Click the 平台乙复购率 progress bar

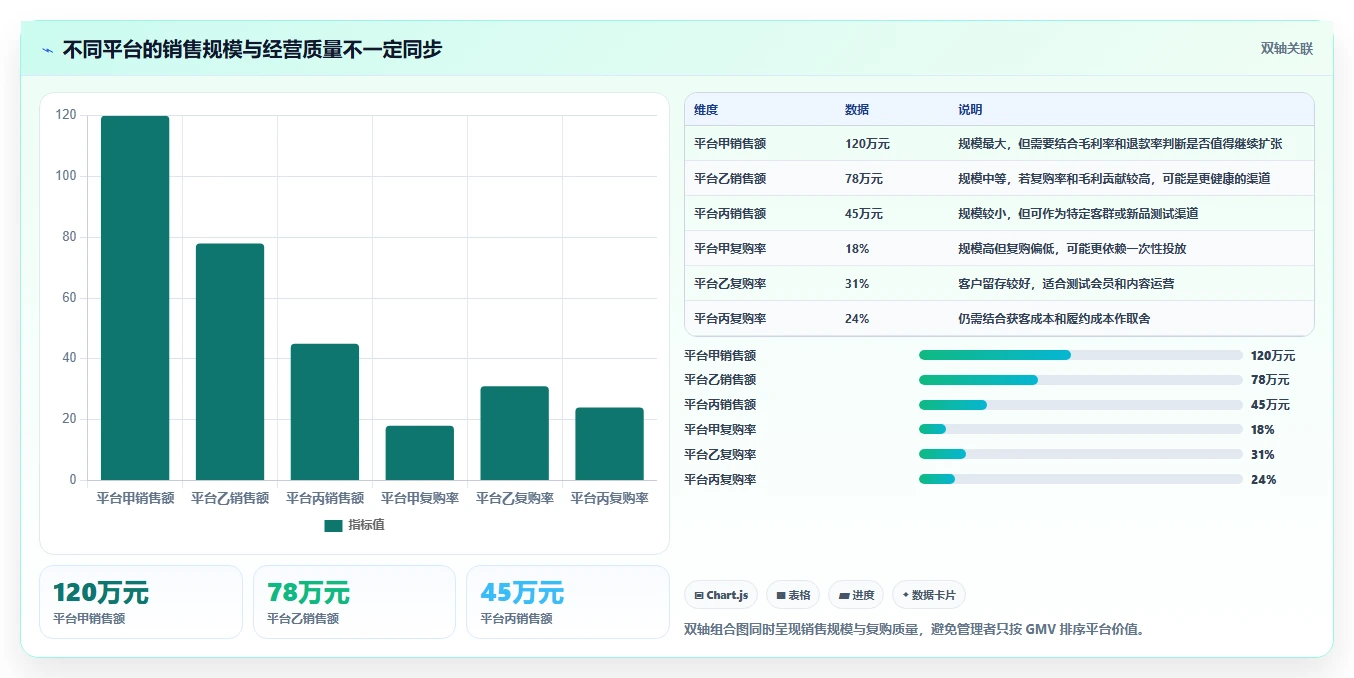pos(1081,455)
